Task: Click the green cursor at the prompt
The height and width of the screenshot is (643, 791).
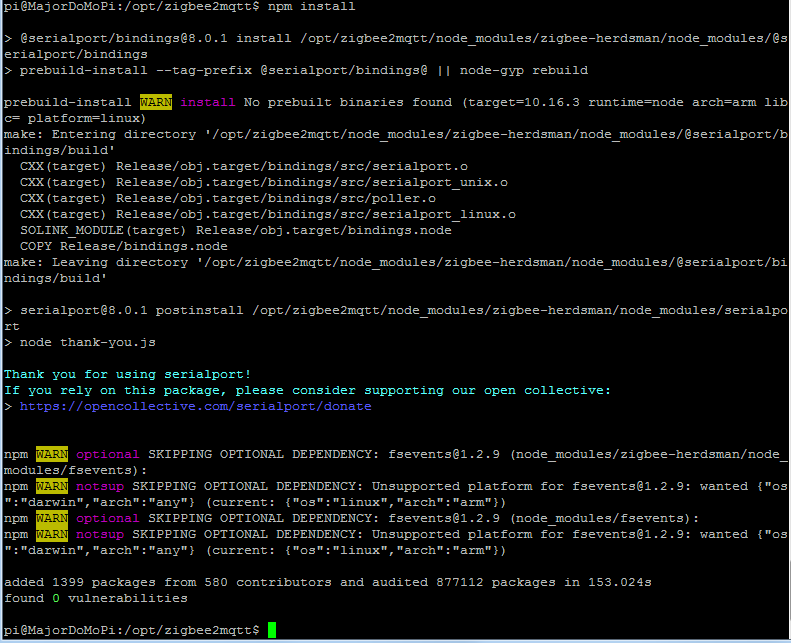Action: tap(272, 630)
